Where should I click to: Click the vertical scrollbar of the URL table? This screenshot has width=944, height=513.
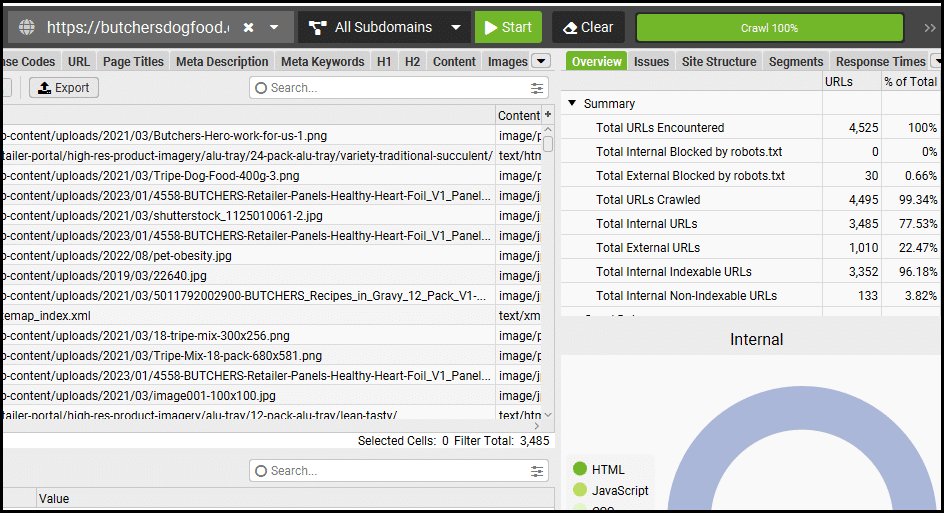point(548,145)
